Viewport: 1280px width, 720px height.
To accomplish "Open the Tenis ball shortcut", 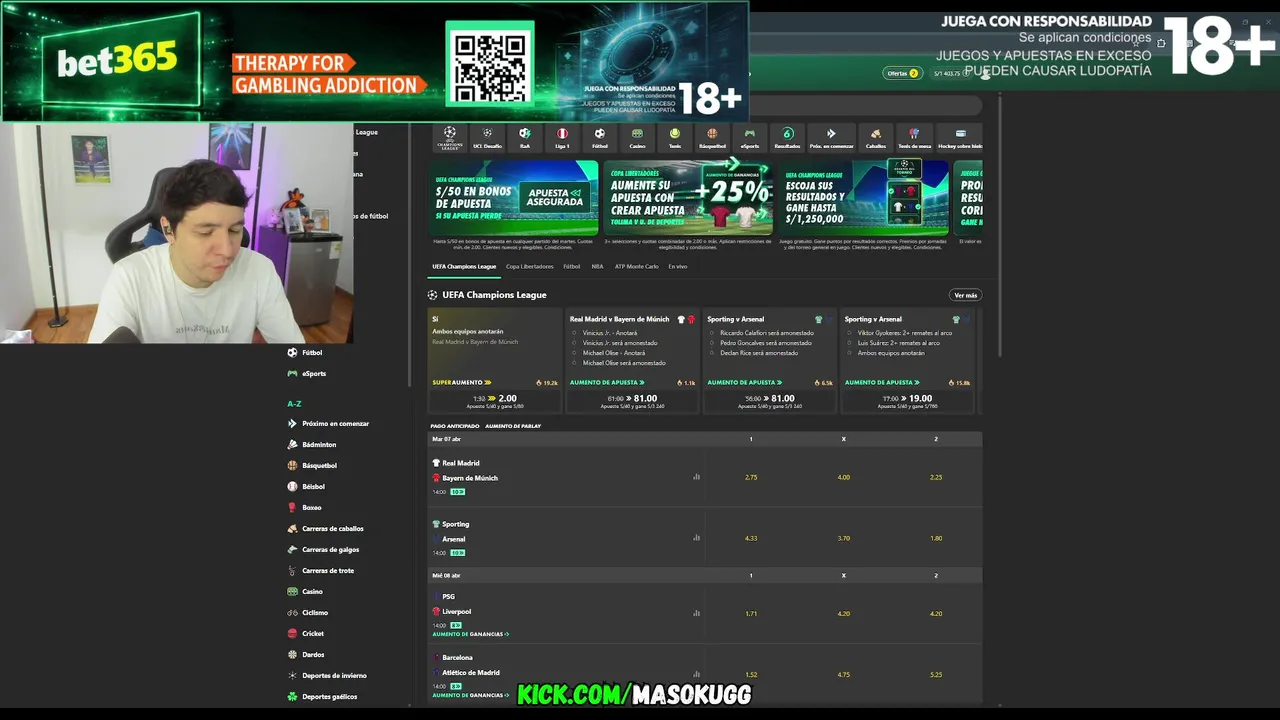I will pyautogui.click(x=675, y=138).
